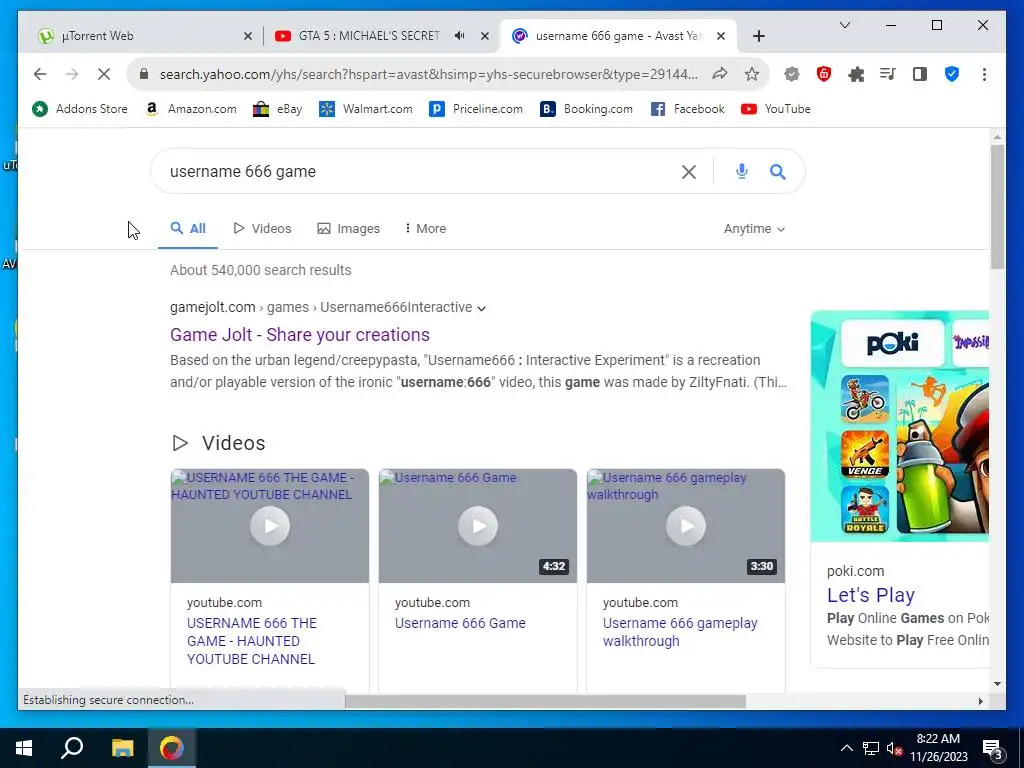Click the vertical page scrollbar
This screenshot has width=1024, height=768.
point(997,206)
